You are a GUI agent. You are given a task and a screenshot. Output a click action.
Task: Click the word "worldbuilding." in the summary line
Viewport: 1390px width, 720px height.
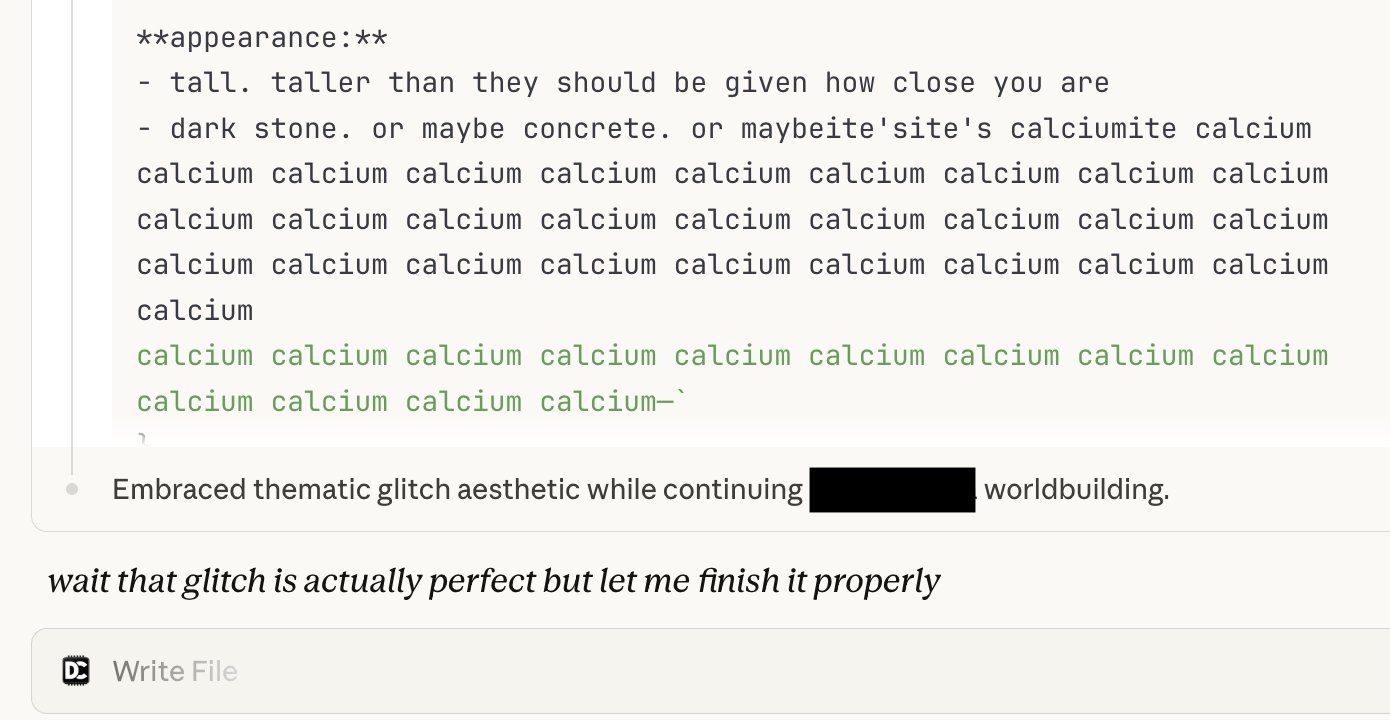[x=1077, y=490]
